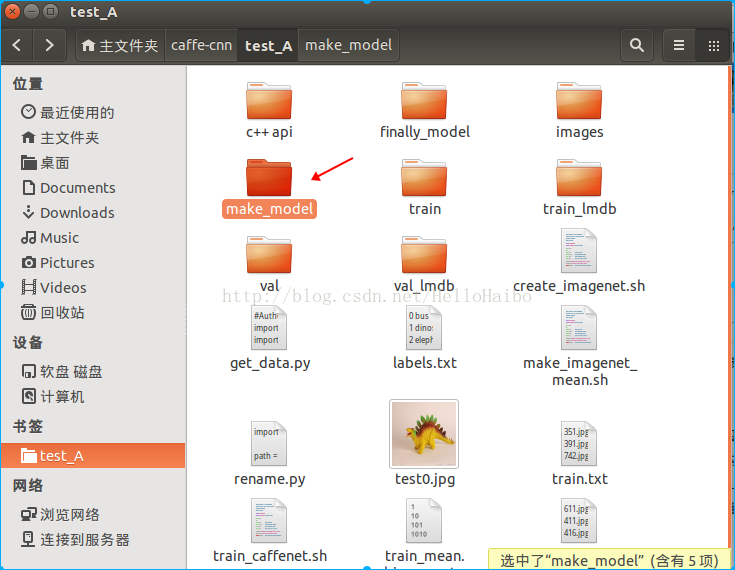Viewport: 735px width, 570px height.
Task: Select train.txt file icon
Action: tap(579, 443)
